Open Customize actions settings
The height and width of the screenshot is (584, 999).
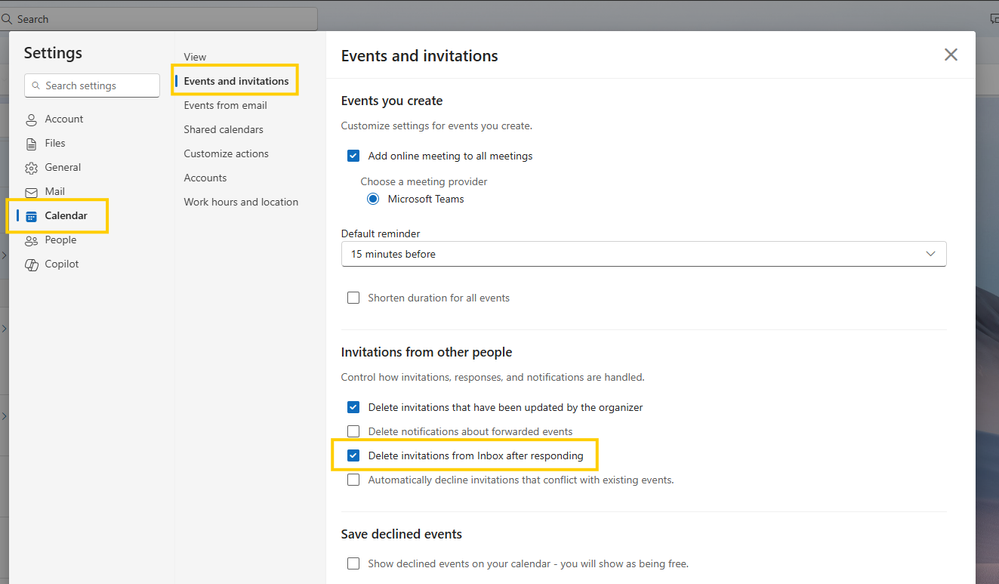[226, 153]
